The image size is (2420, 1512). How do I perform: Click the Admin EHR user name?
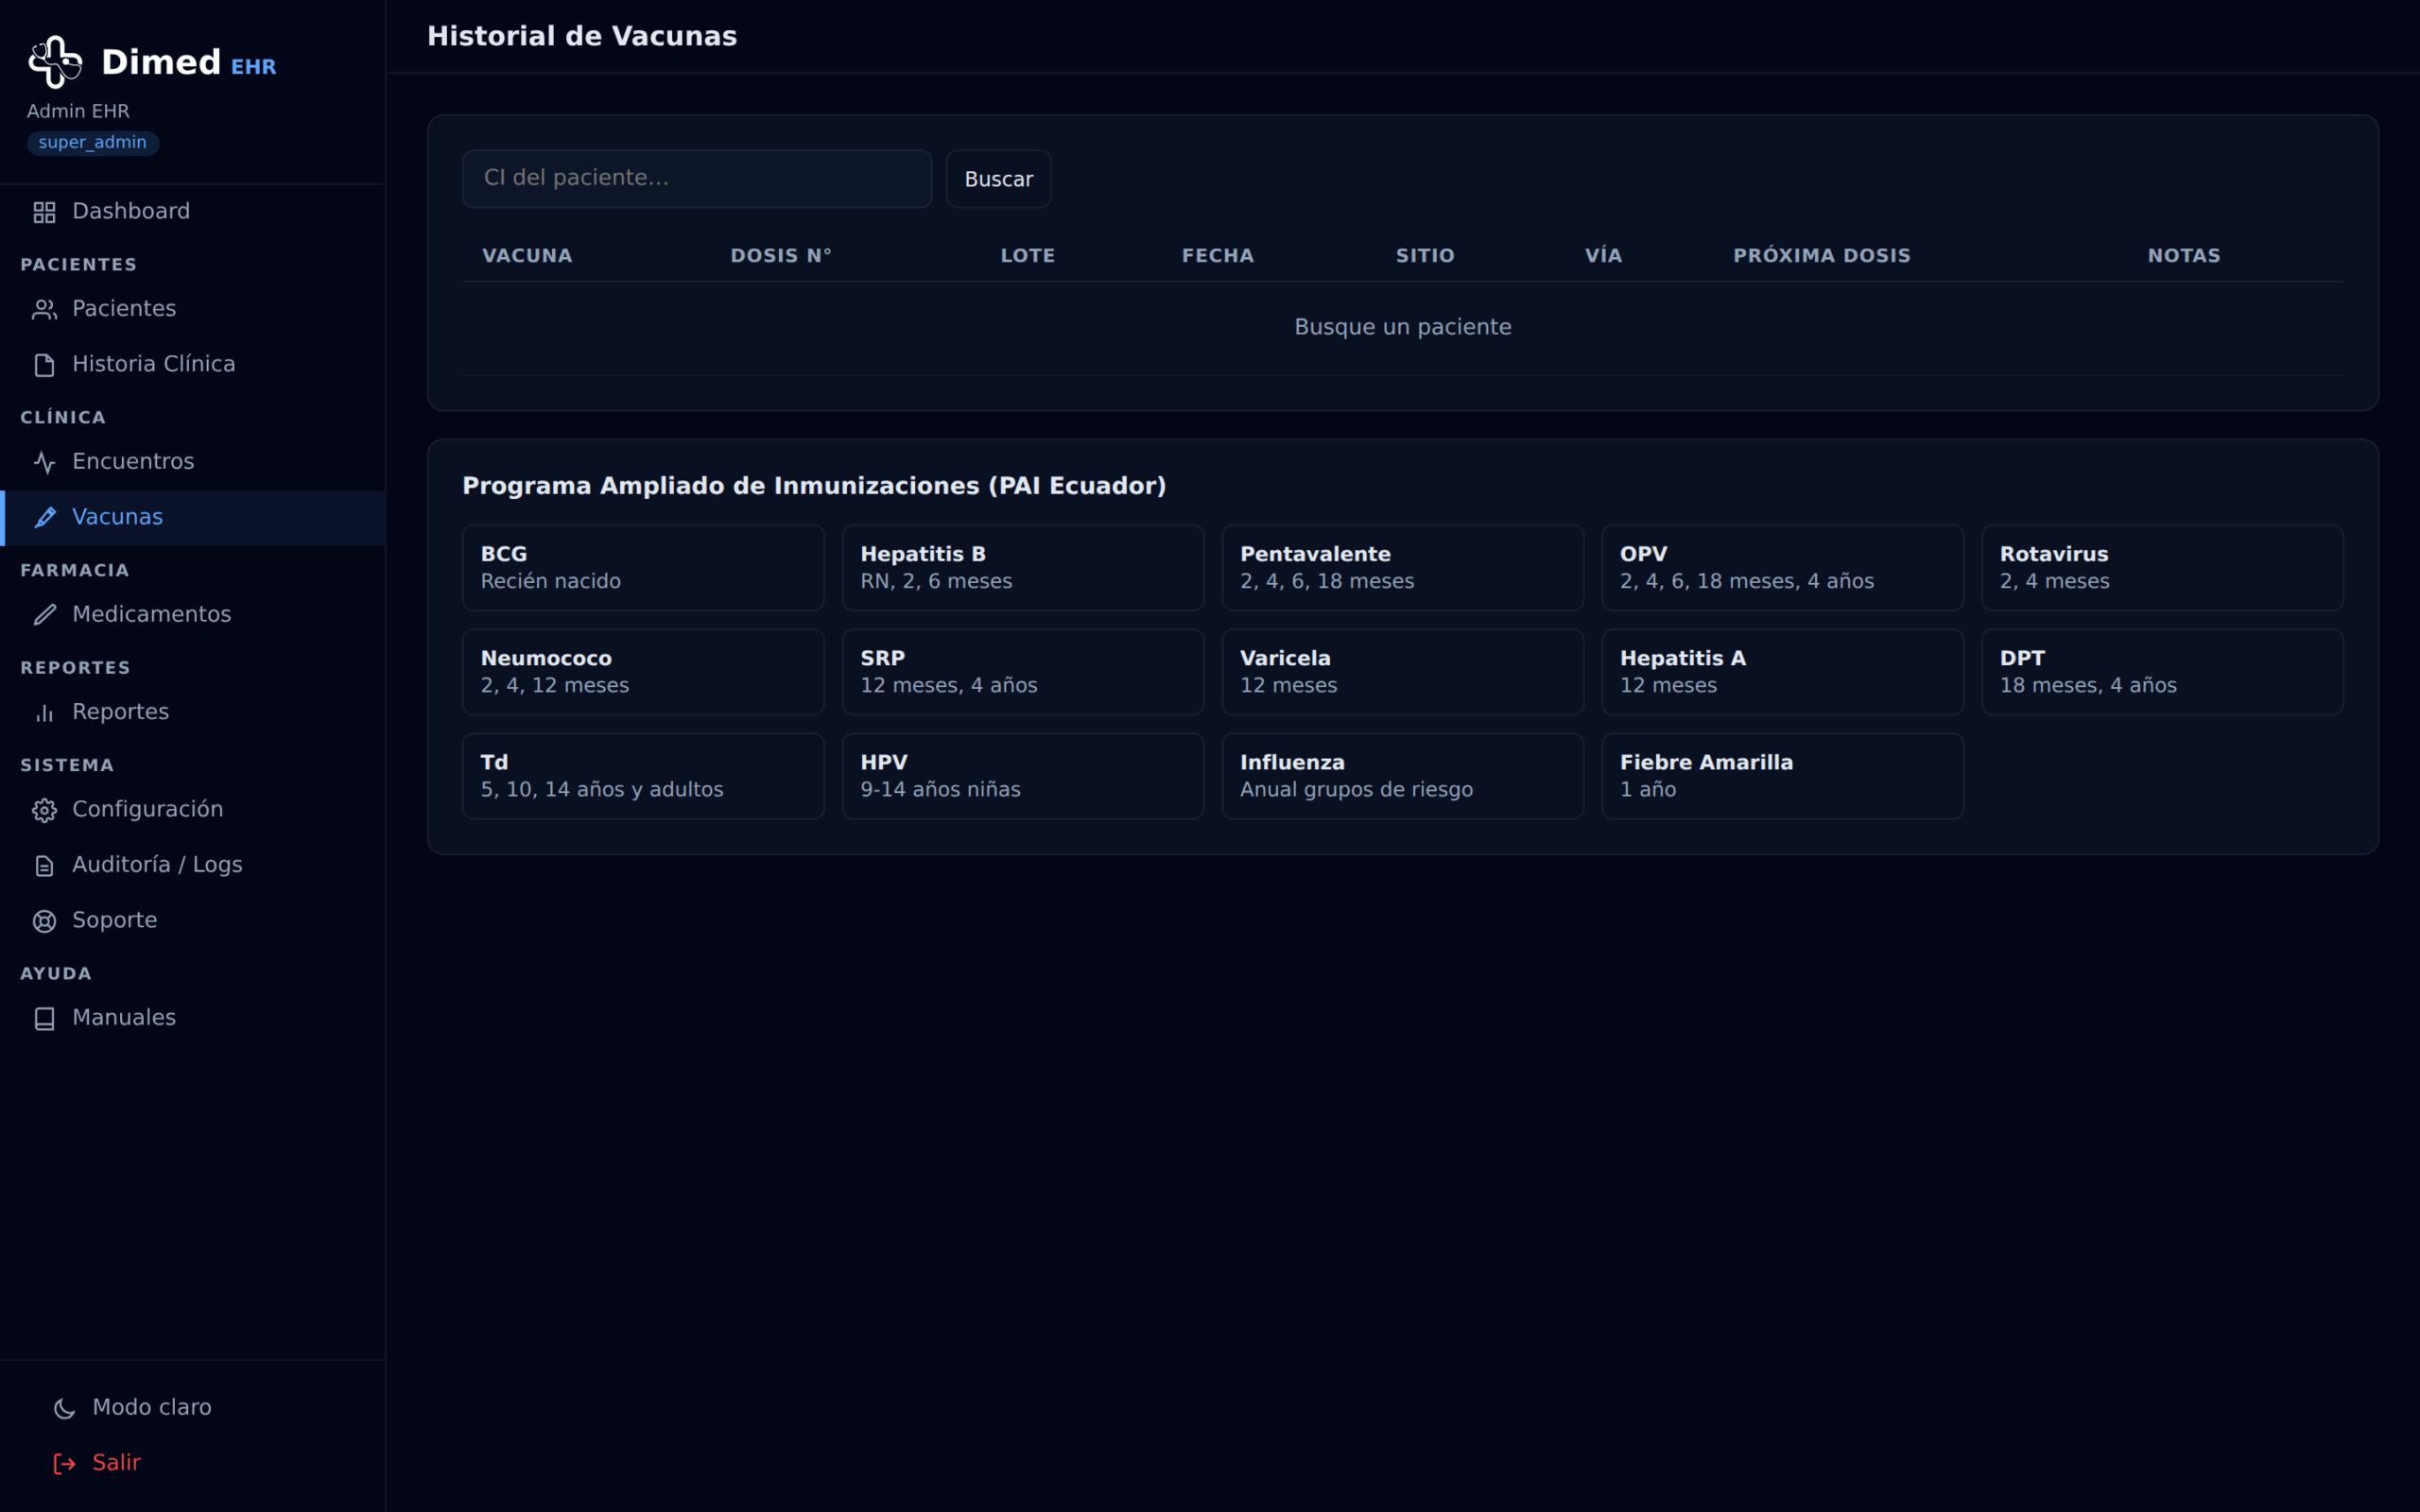[x=78, y=111]
